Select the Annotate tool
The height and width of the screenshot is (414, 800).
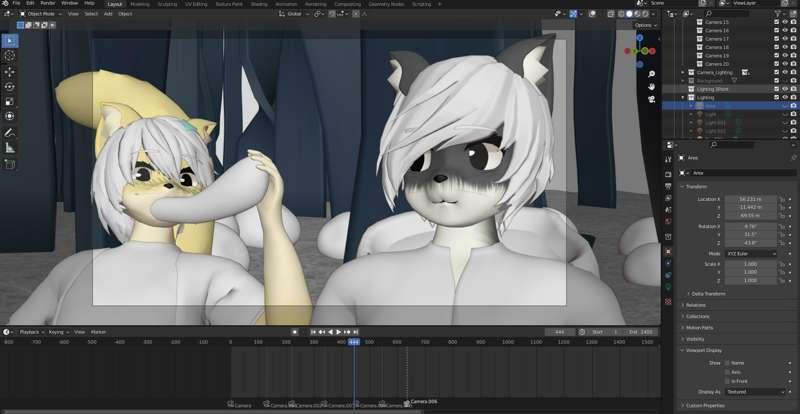(x=10, y=133)
